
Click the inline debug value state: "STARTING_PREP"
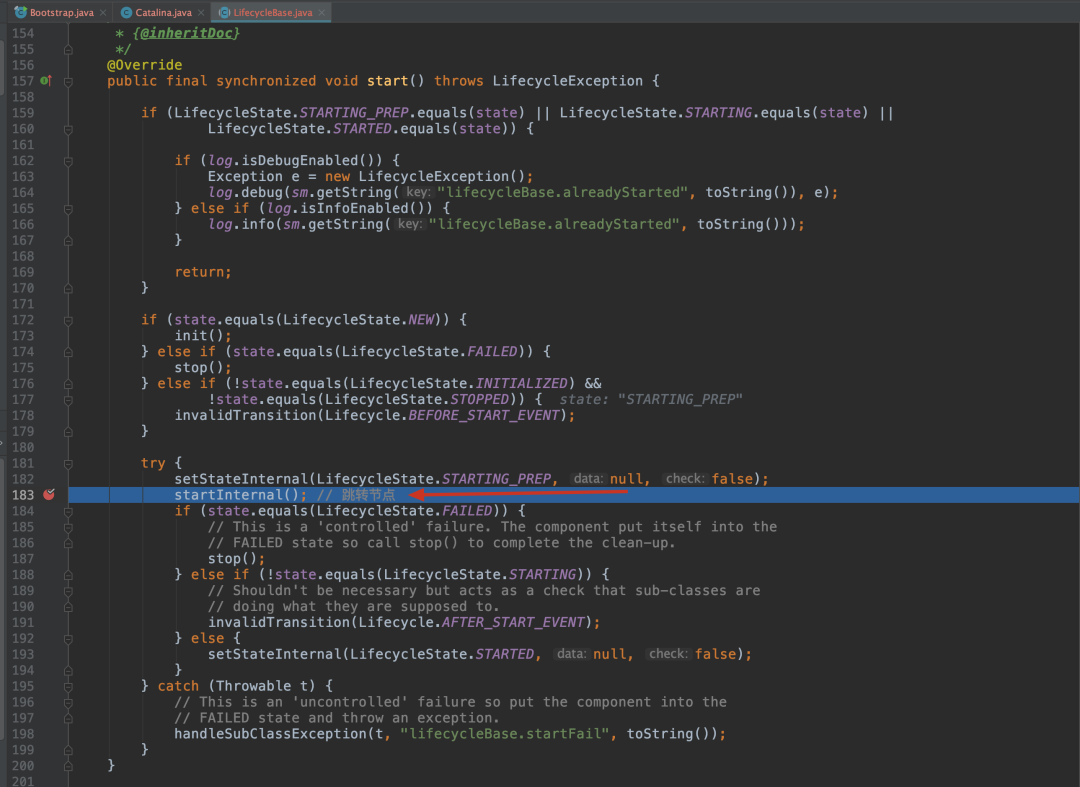pos(651,399)
